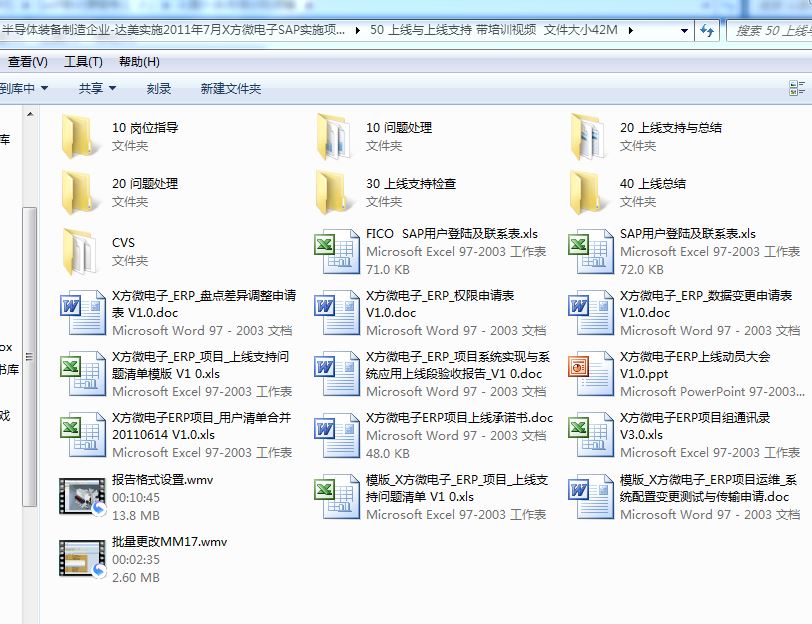The height and width of the screenshot is (624, 812).
Task: Select the folder name 20 上线支持与总结
Action: tap(671, 128)
